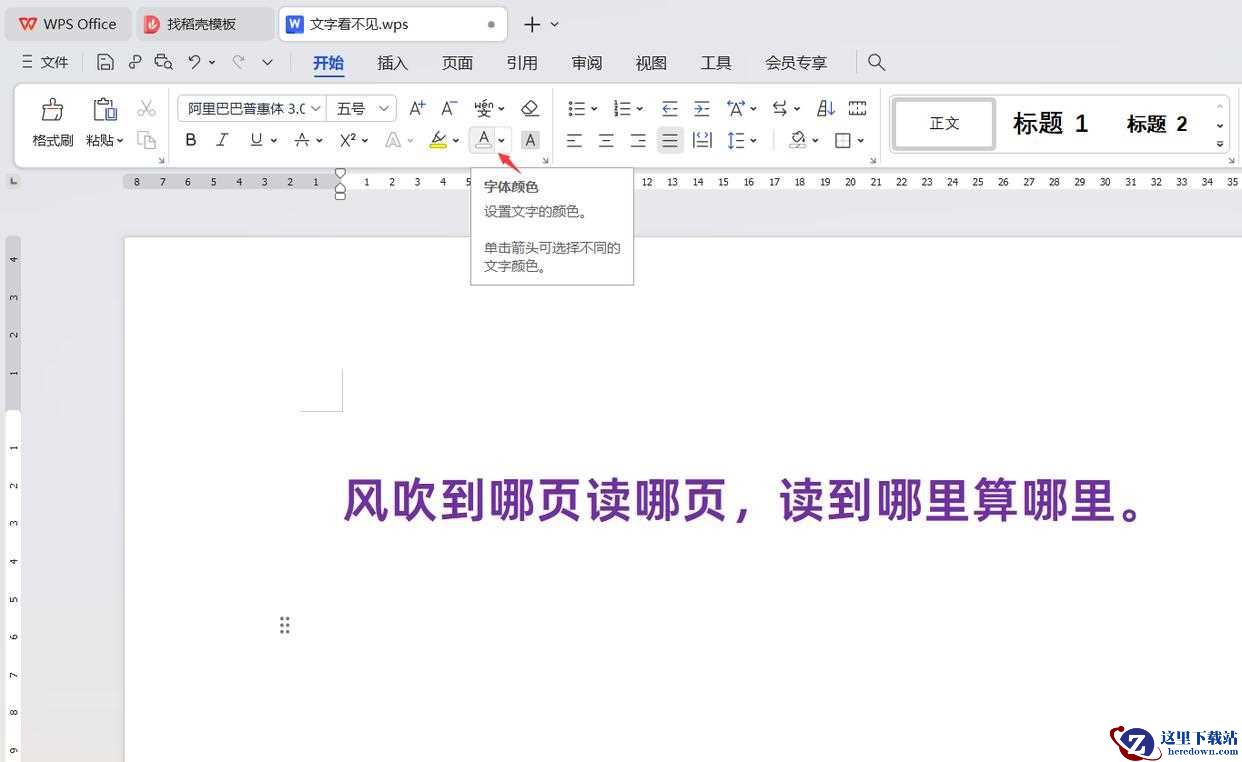Toggle bold formatting
Viewport: 1242px width, 762px height.
coord(190,140)
